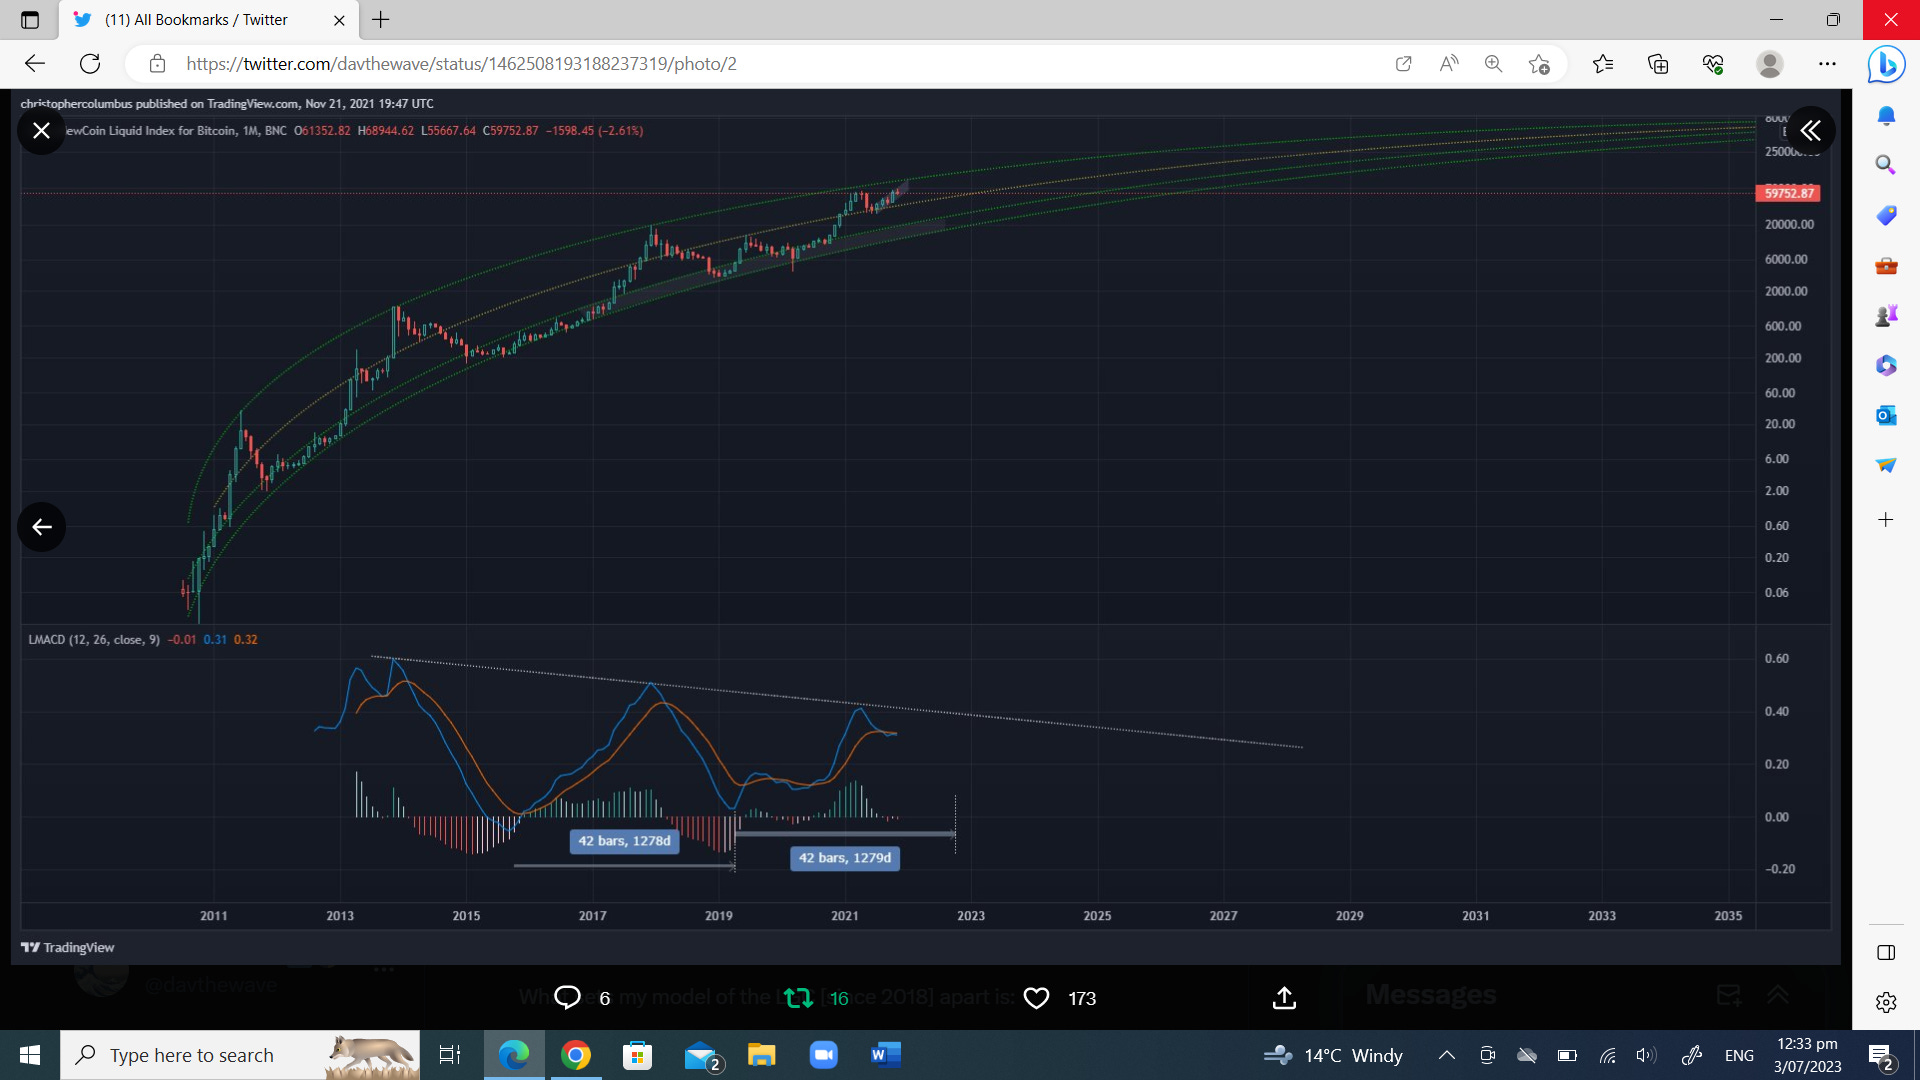Click the address bar URL field
The width and height of the screenshot is (1920, 1080).
(x=460, y=63)
